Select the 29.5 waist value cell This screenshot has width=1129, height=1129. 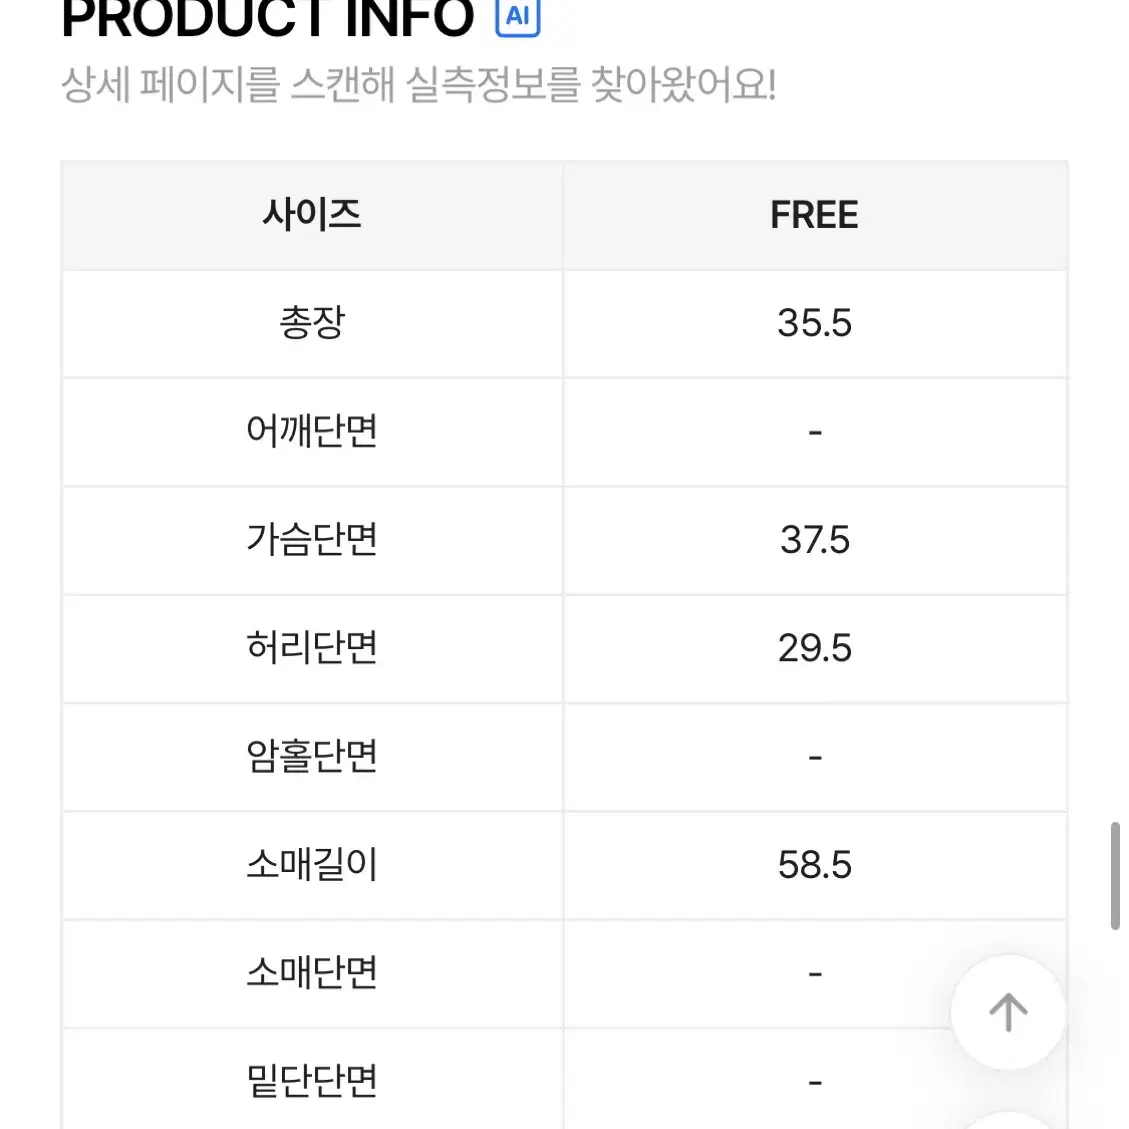point(814,648)
